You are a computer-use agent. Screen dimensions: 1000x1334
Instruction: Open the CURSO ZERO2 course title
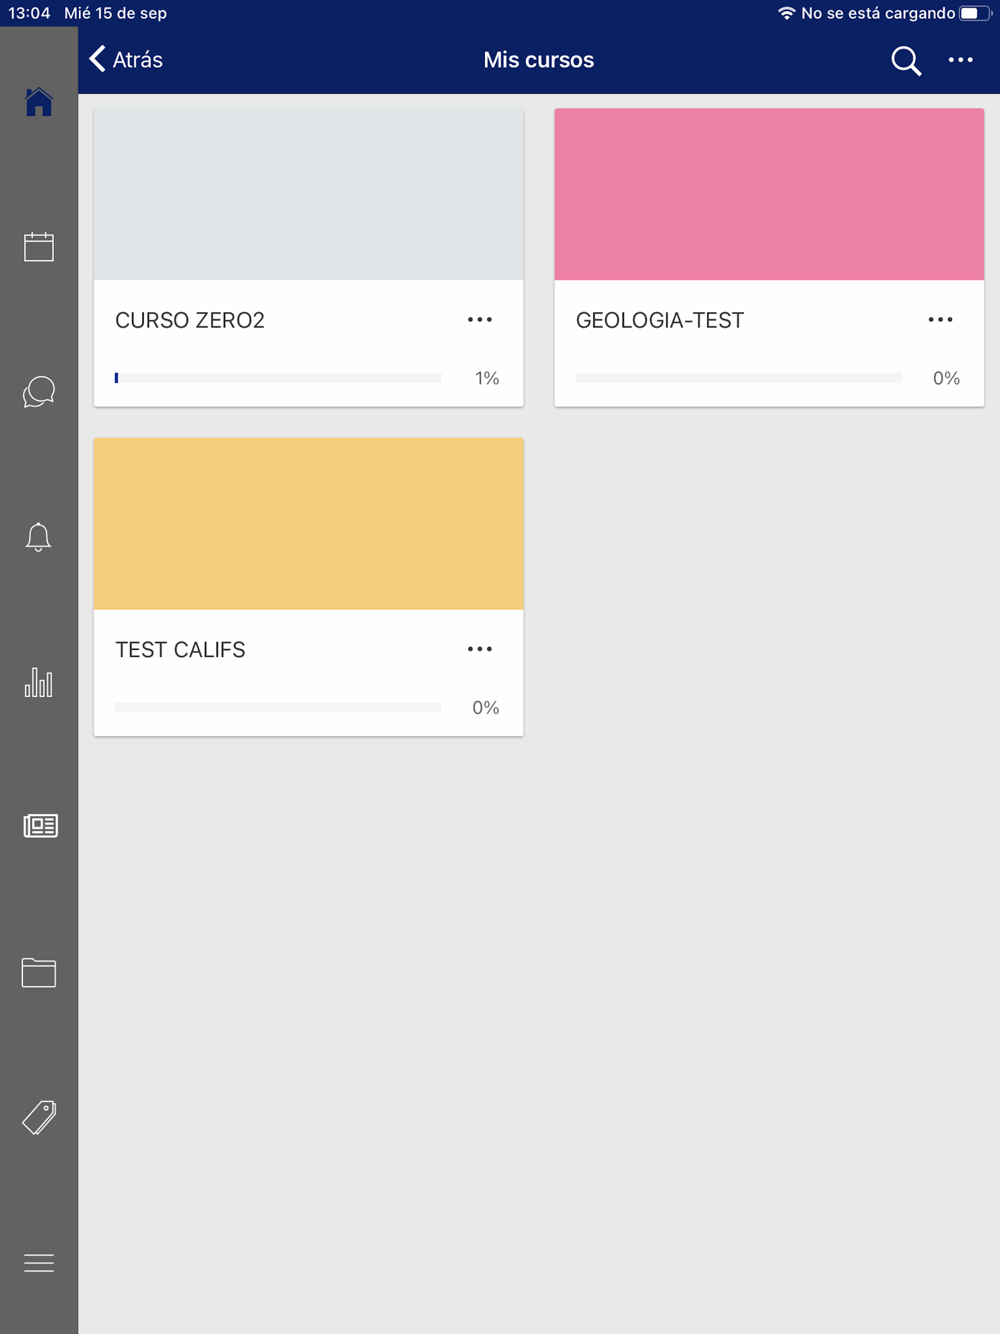click(190, 320)
